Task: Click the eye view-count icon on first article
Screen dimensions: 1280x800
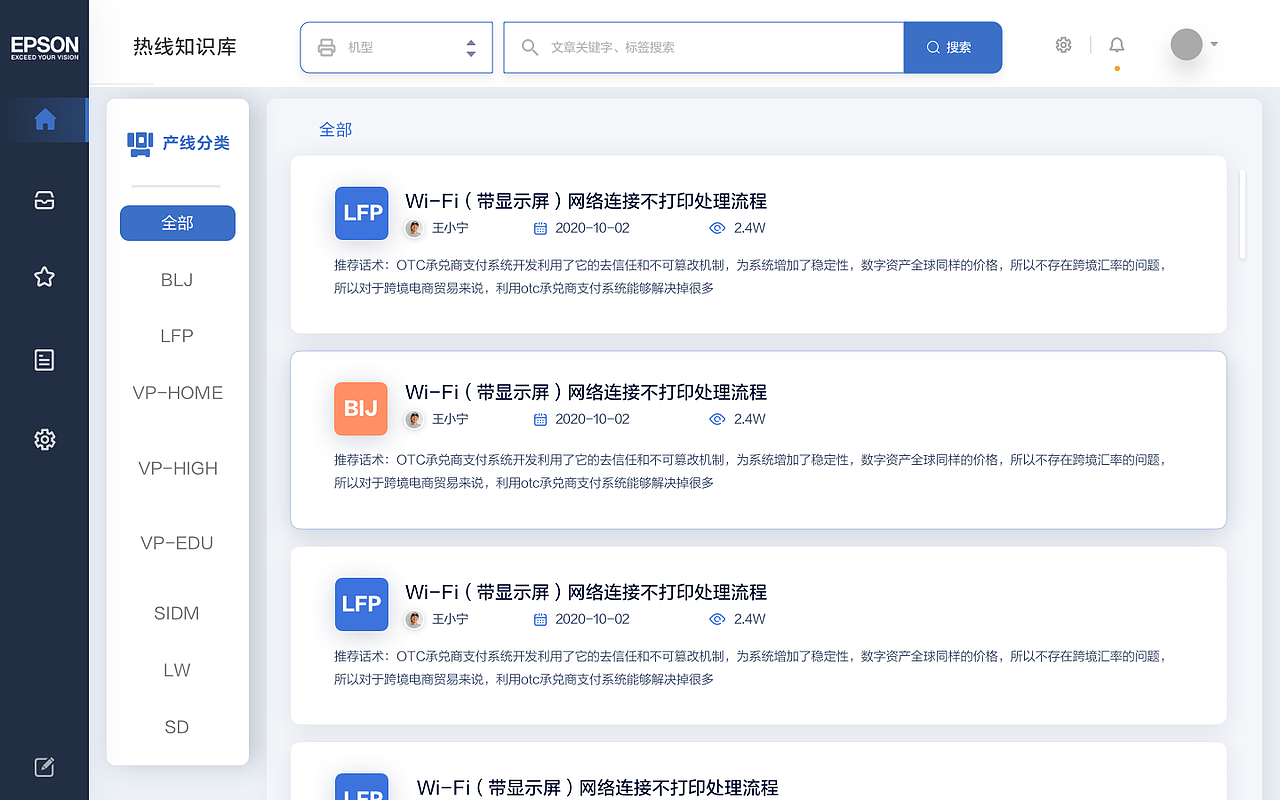Action: pos(717,227)
